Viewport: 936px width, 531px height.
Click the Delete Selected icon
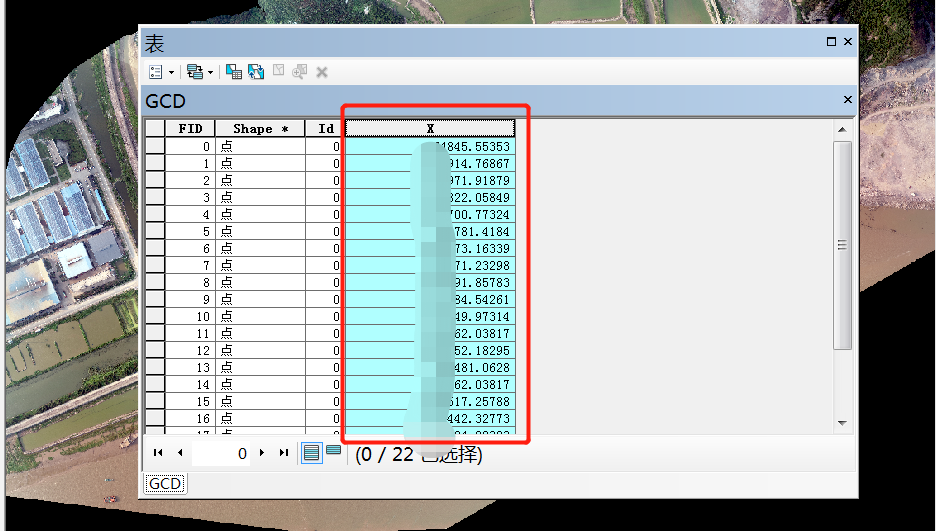[x=322, y=72]
